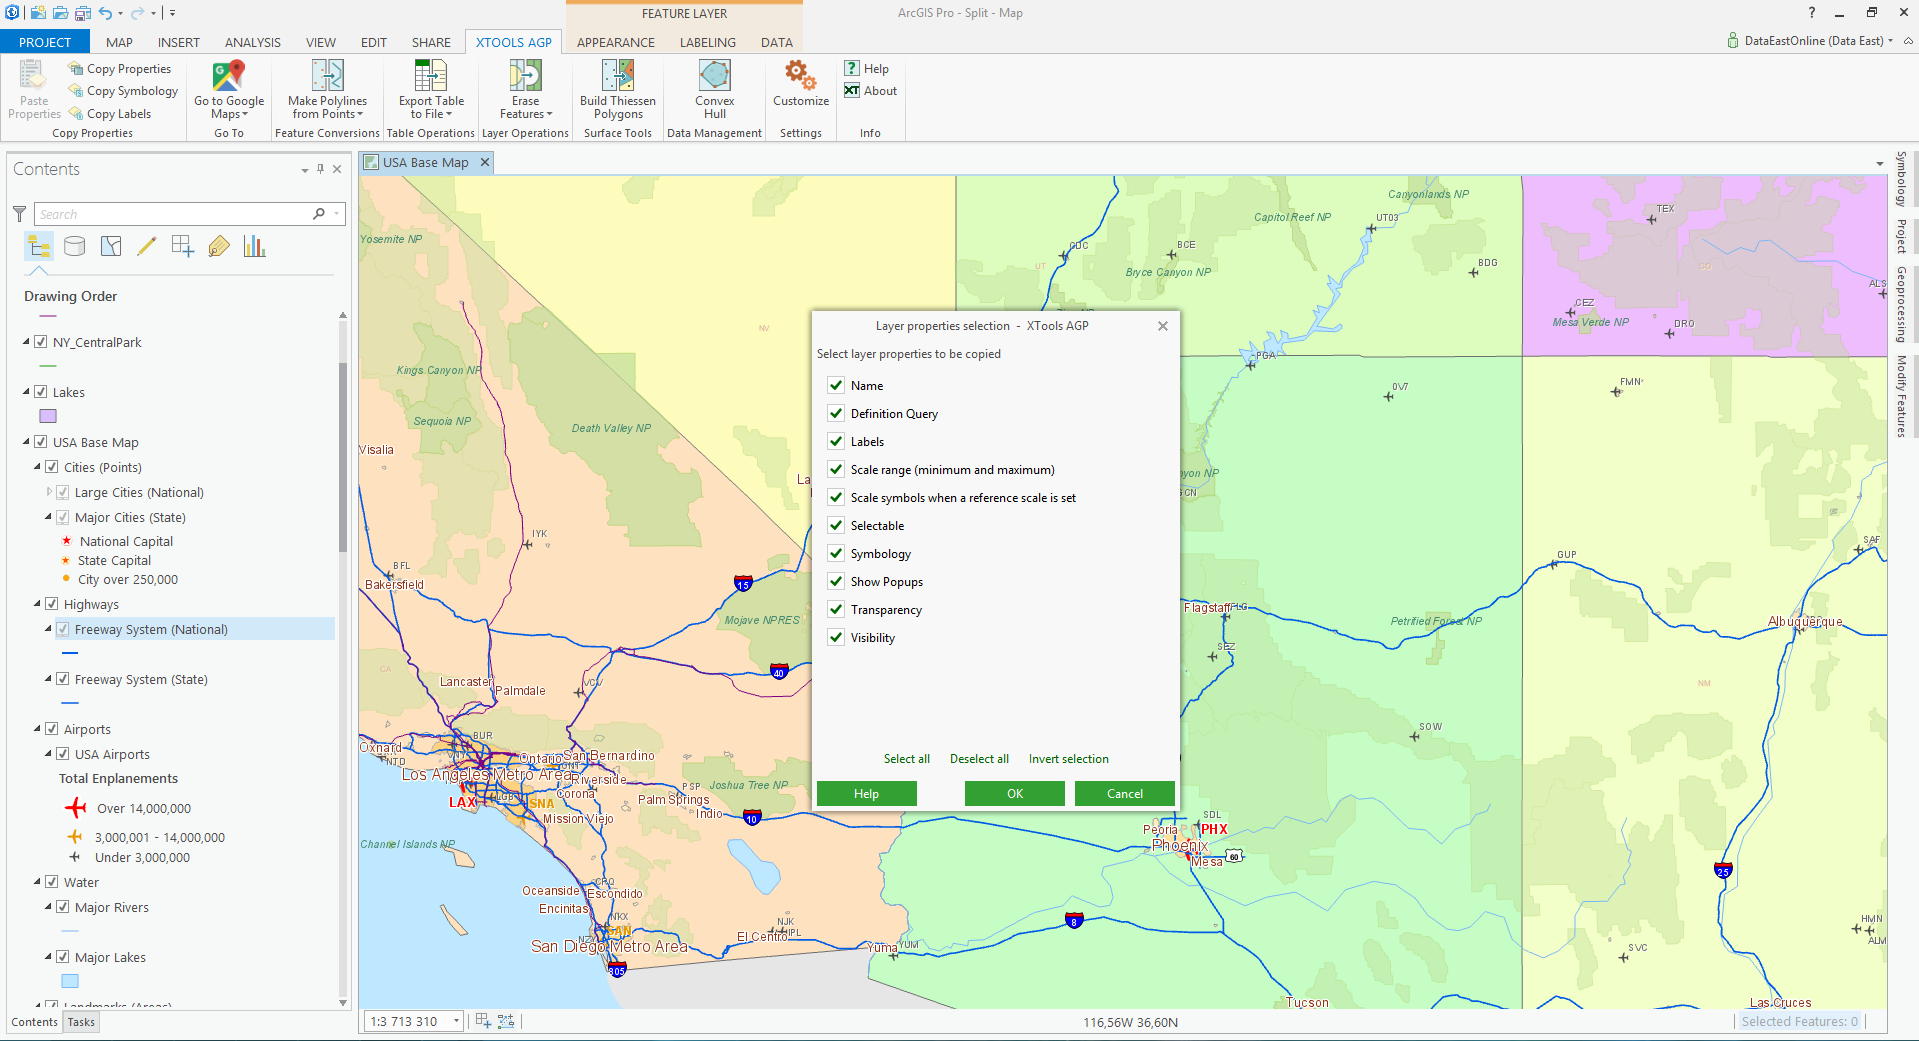Click Cancel in the dialog
This screenshot has height=1041, width=1919.
[1124, 793]
